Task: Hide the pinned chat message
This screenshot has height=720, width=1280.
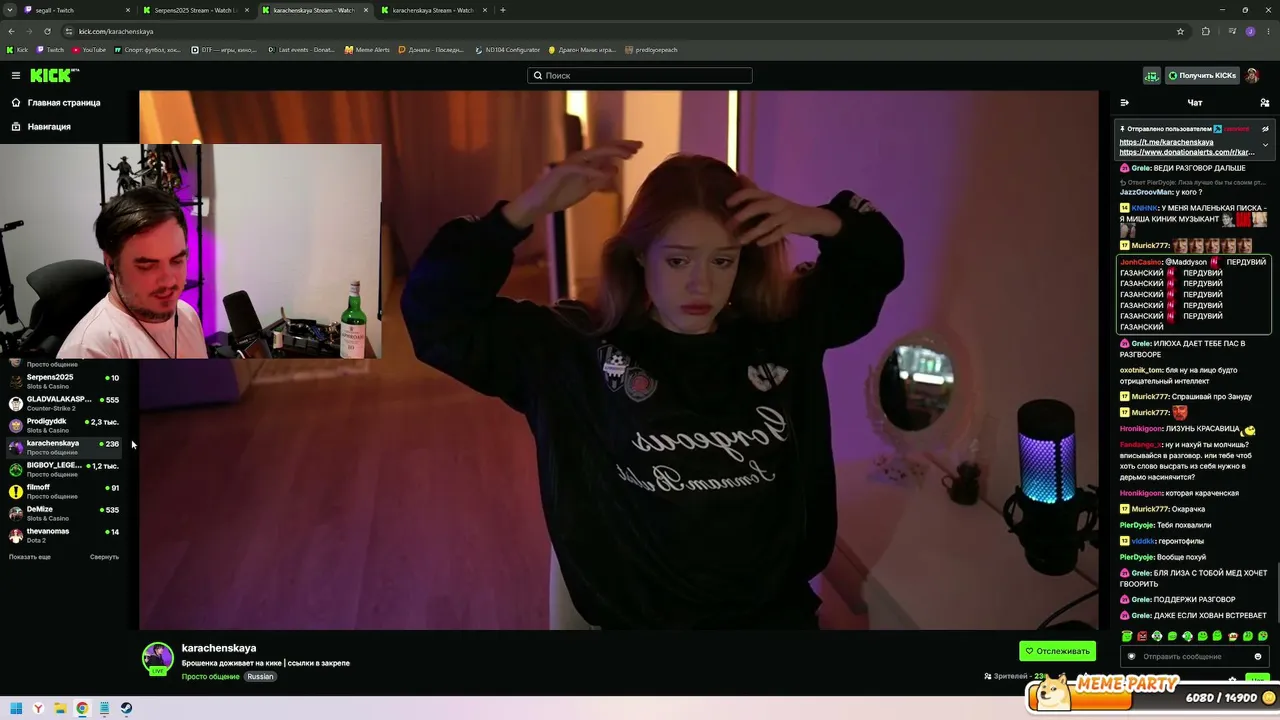Action: tap(1265, 129)
